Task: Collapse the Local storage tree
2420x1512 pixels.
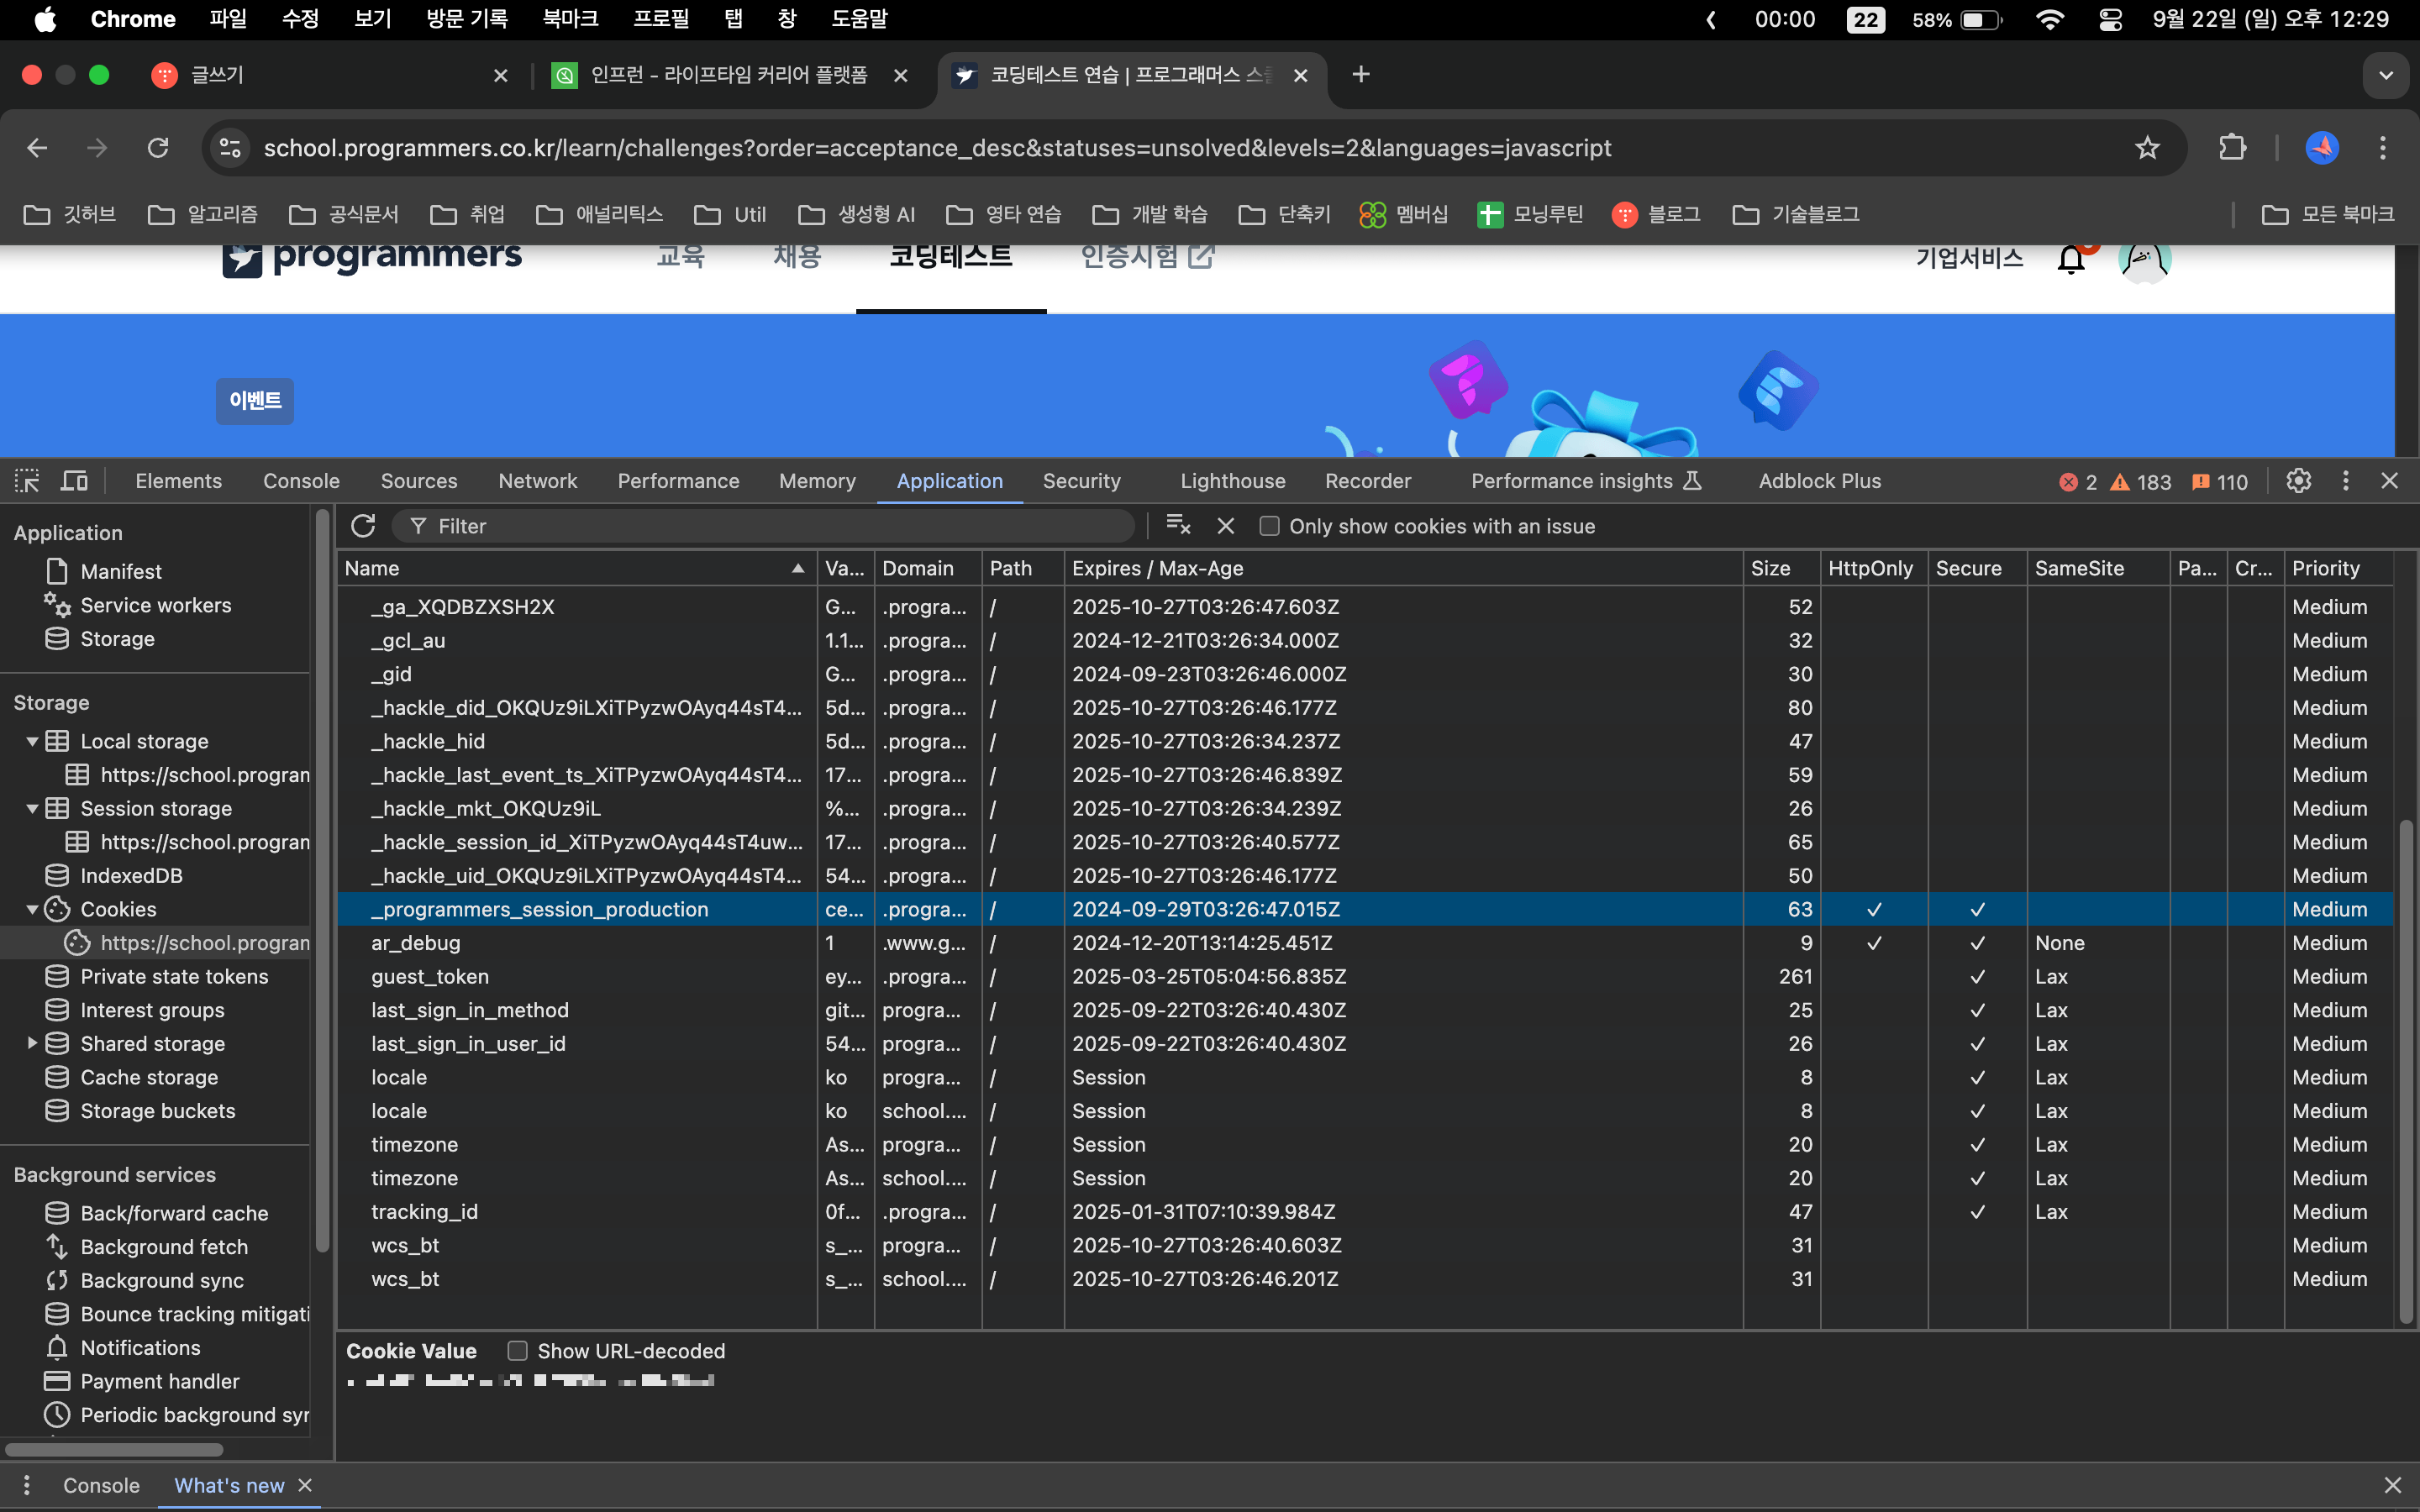Action: pyautogui.click(x=32, y=741)
